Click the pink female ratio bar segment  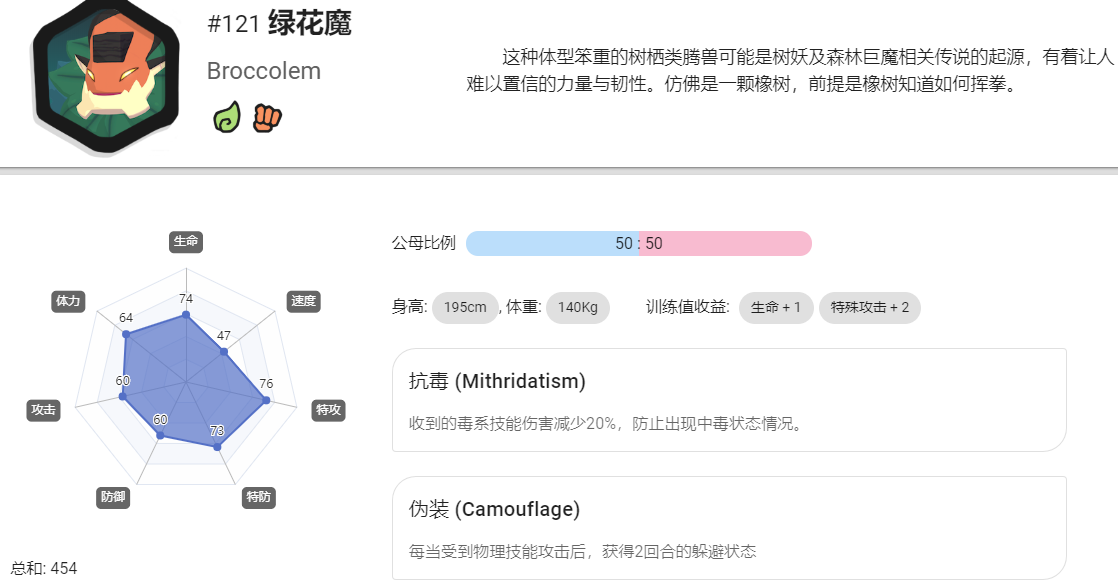[x=726, y=244]
